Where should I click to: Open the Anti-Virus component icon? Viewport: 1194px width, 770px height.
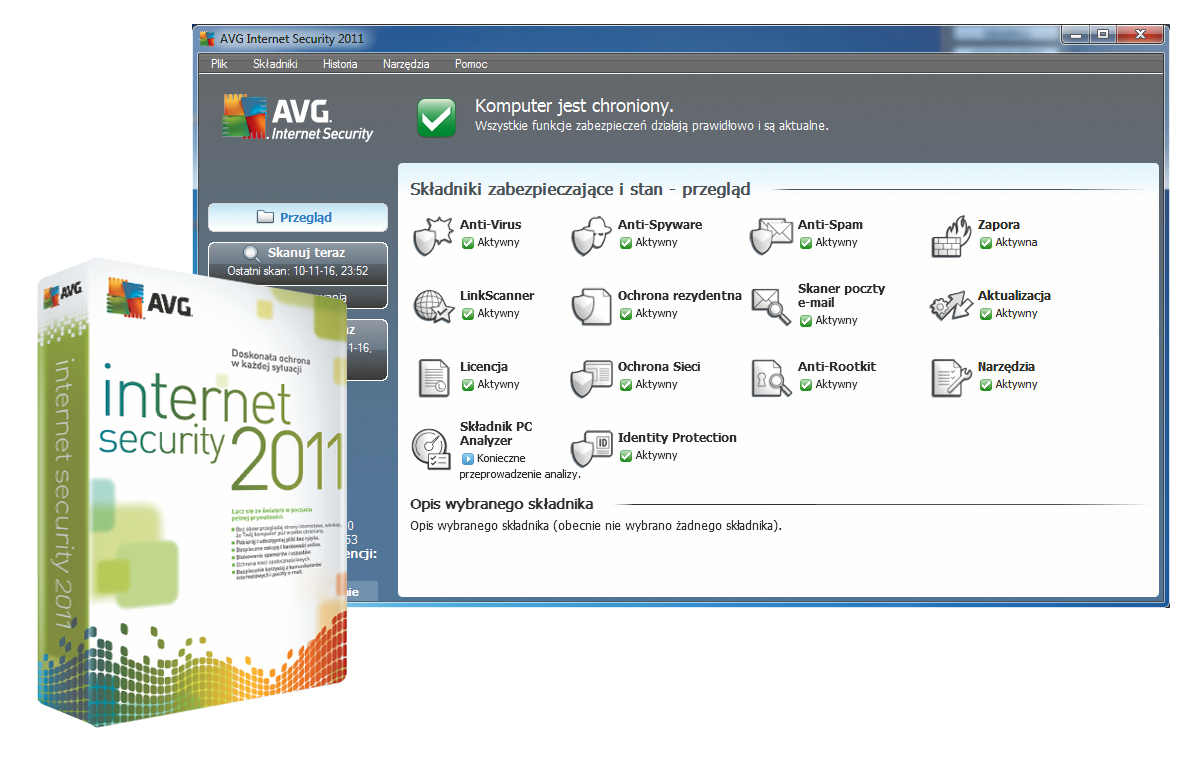(432, 235)
